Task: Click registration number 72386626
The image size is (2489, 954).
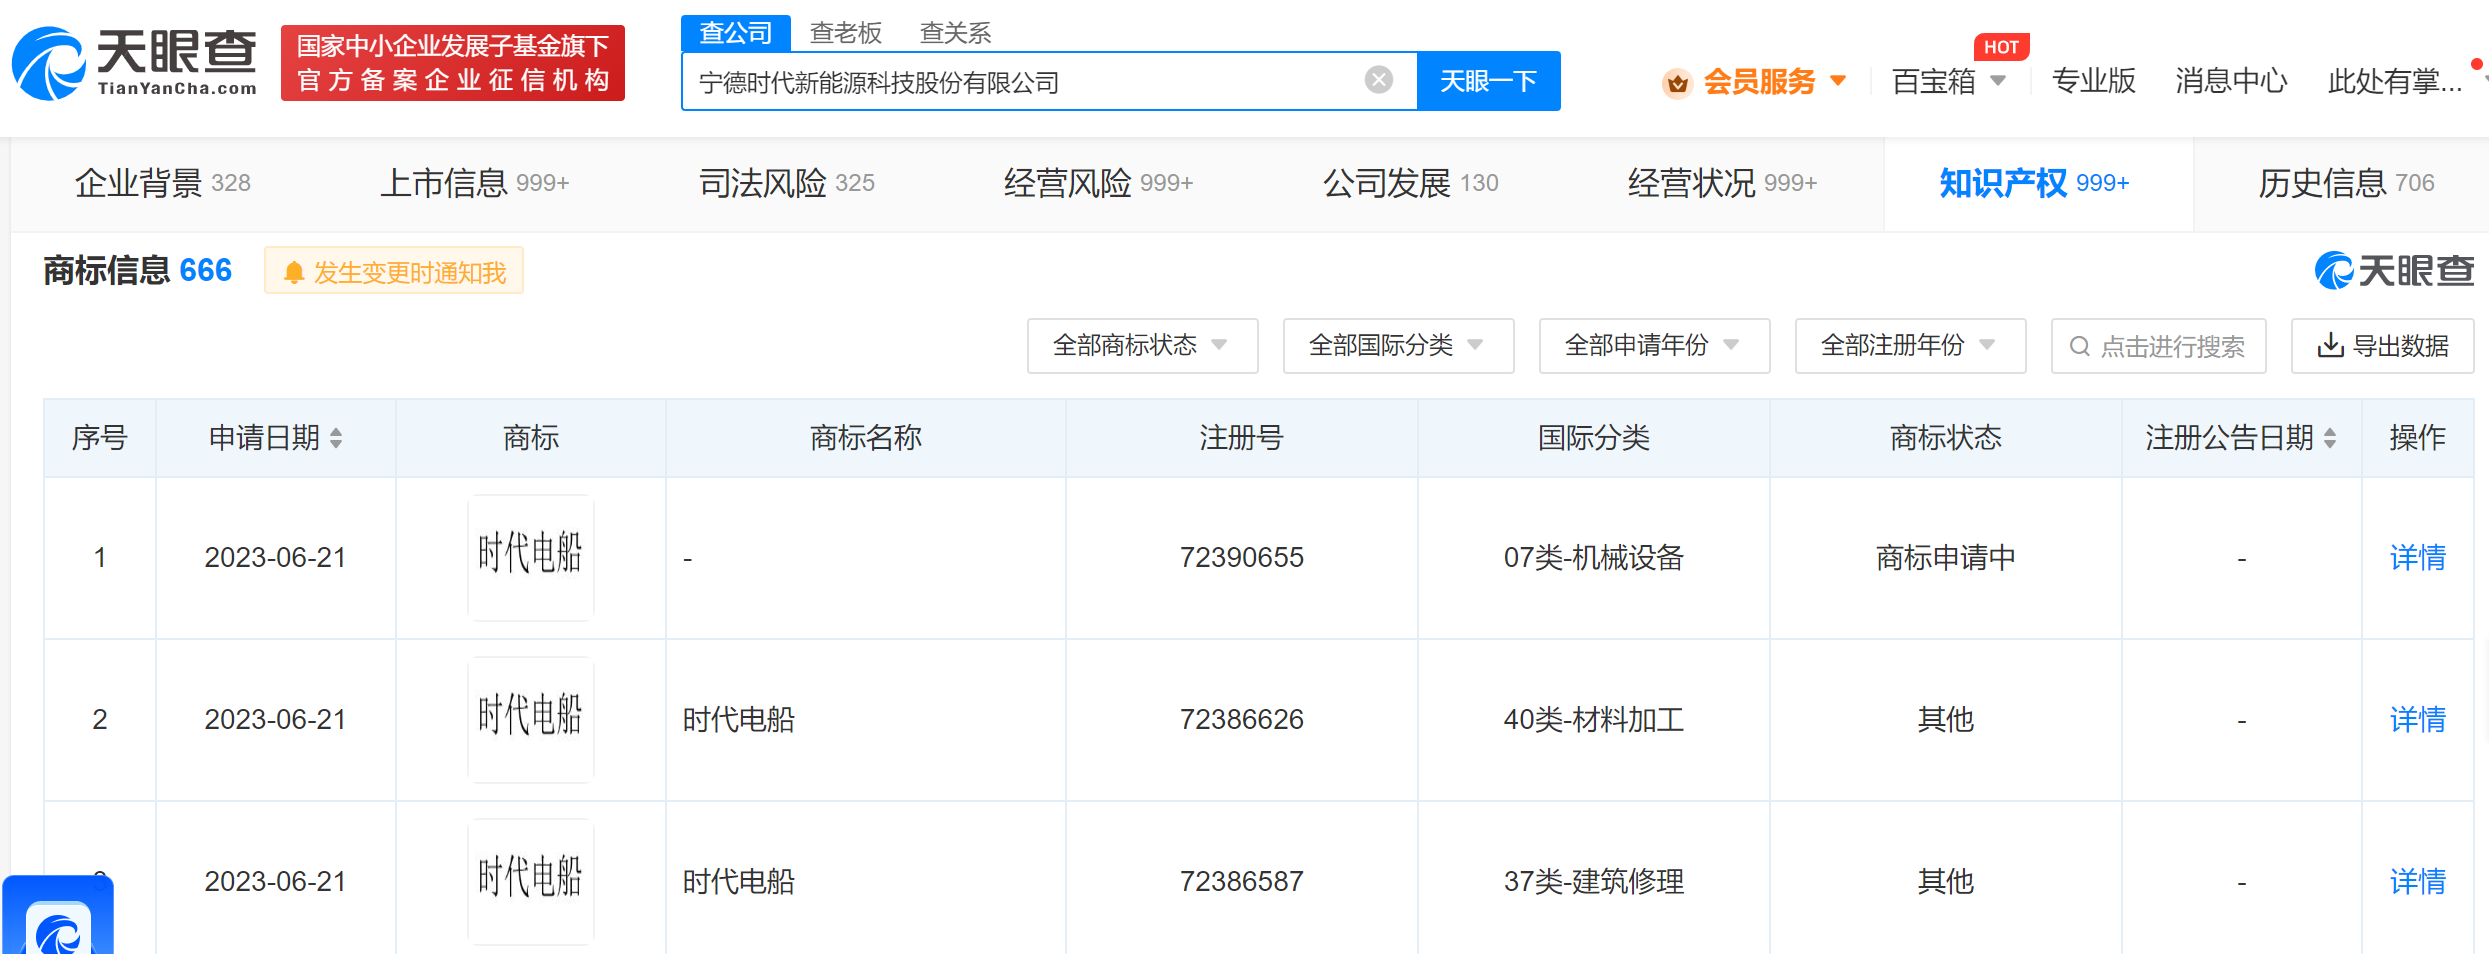Action: [x=1241, y=719]
